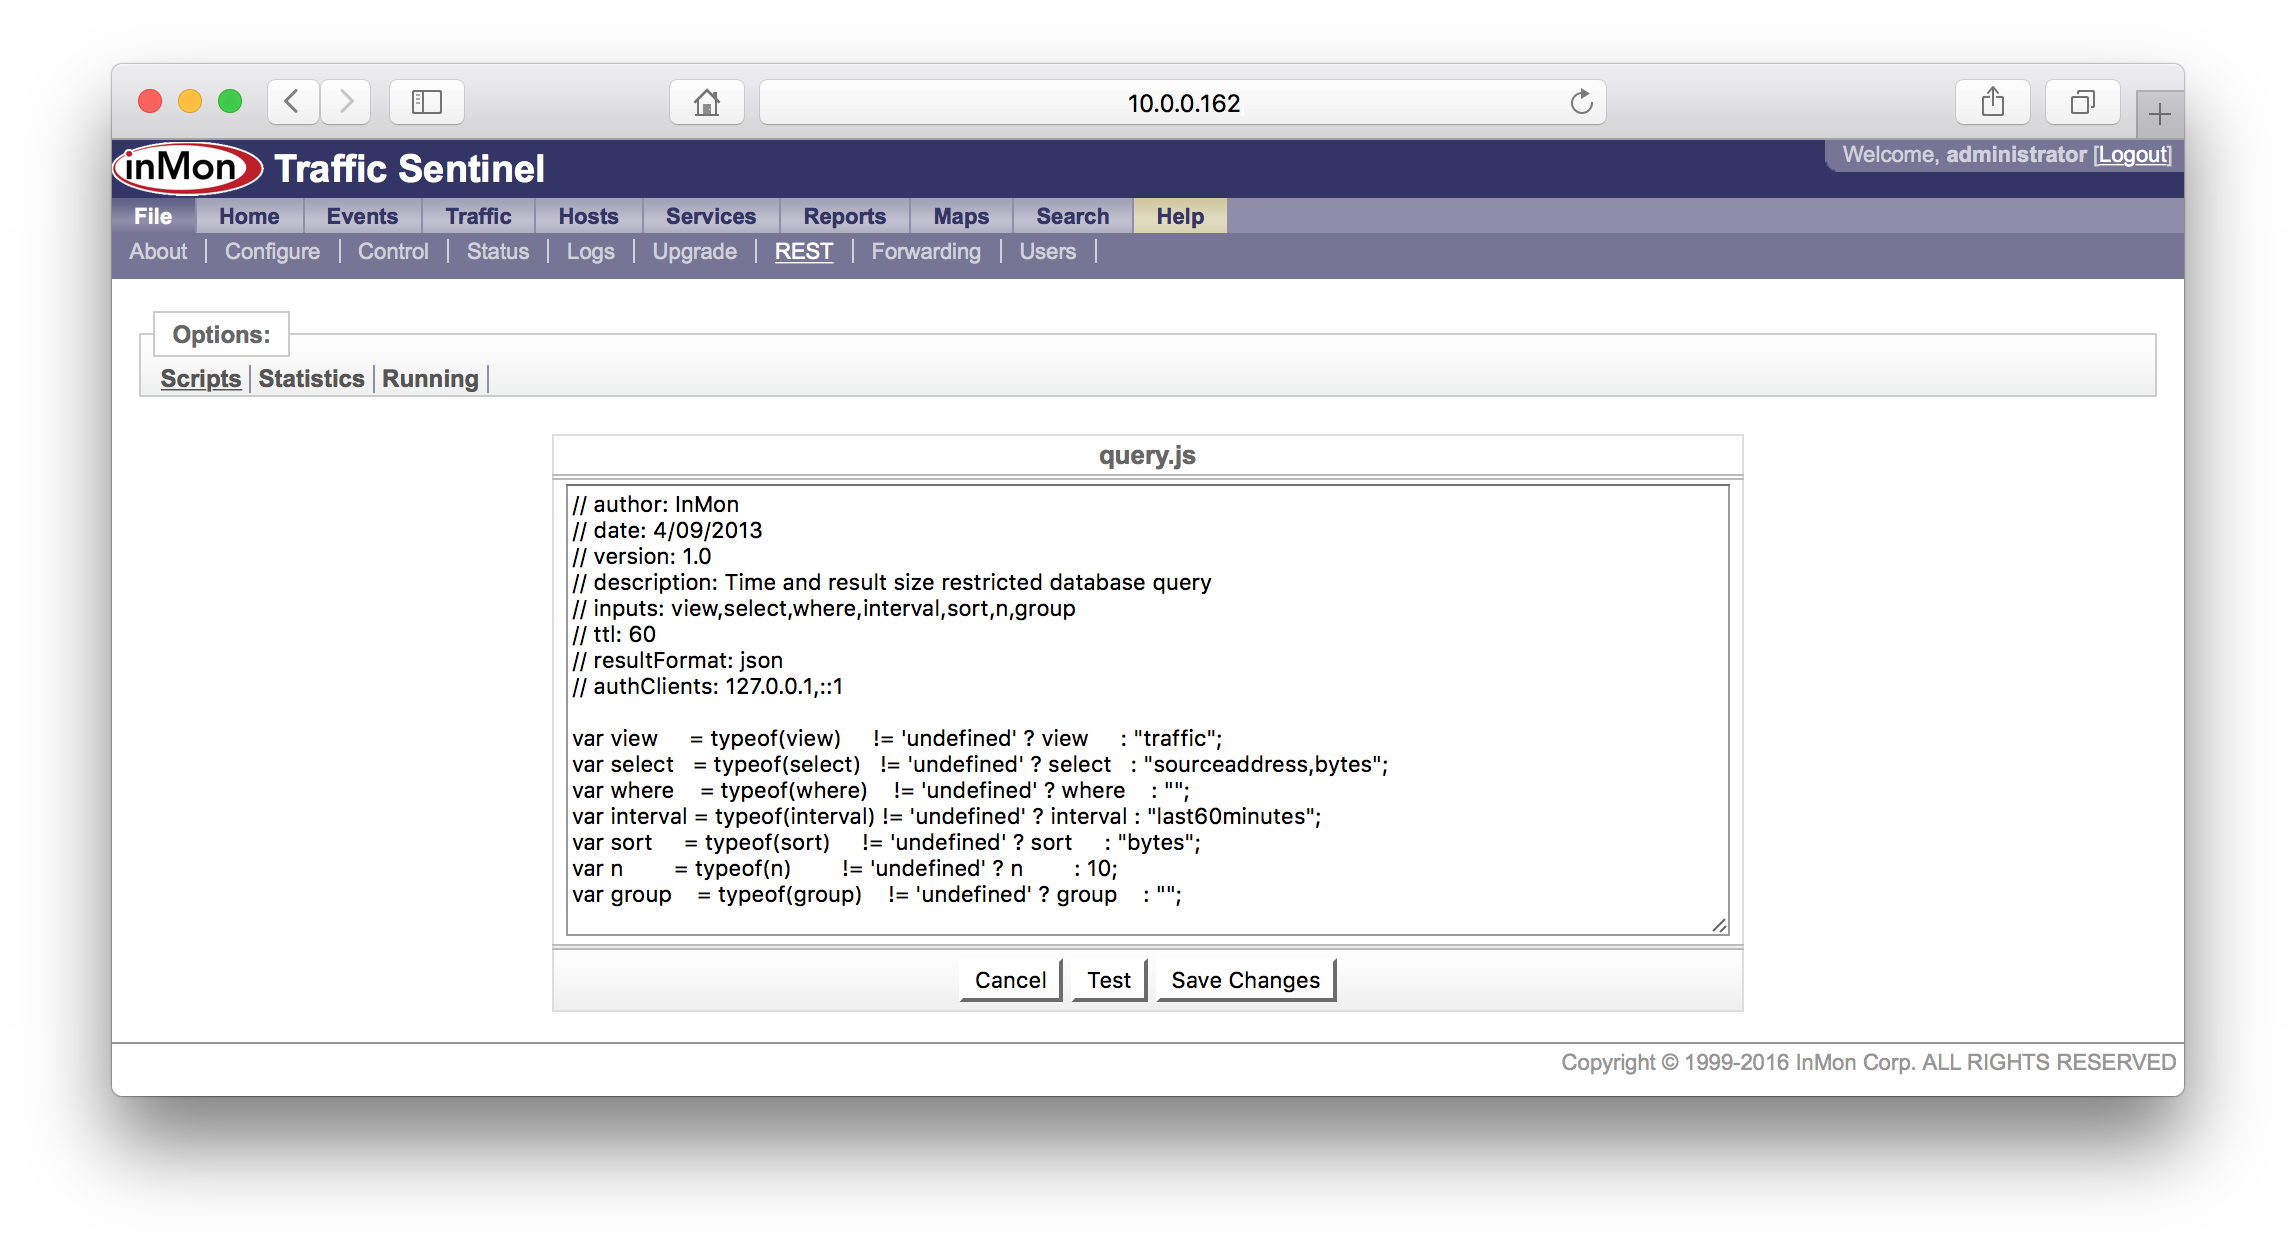Switch to the Maps tab

tap(961, 216)
